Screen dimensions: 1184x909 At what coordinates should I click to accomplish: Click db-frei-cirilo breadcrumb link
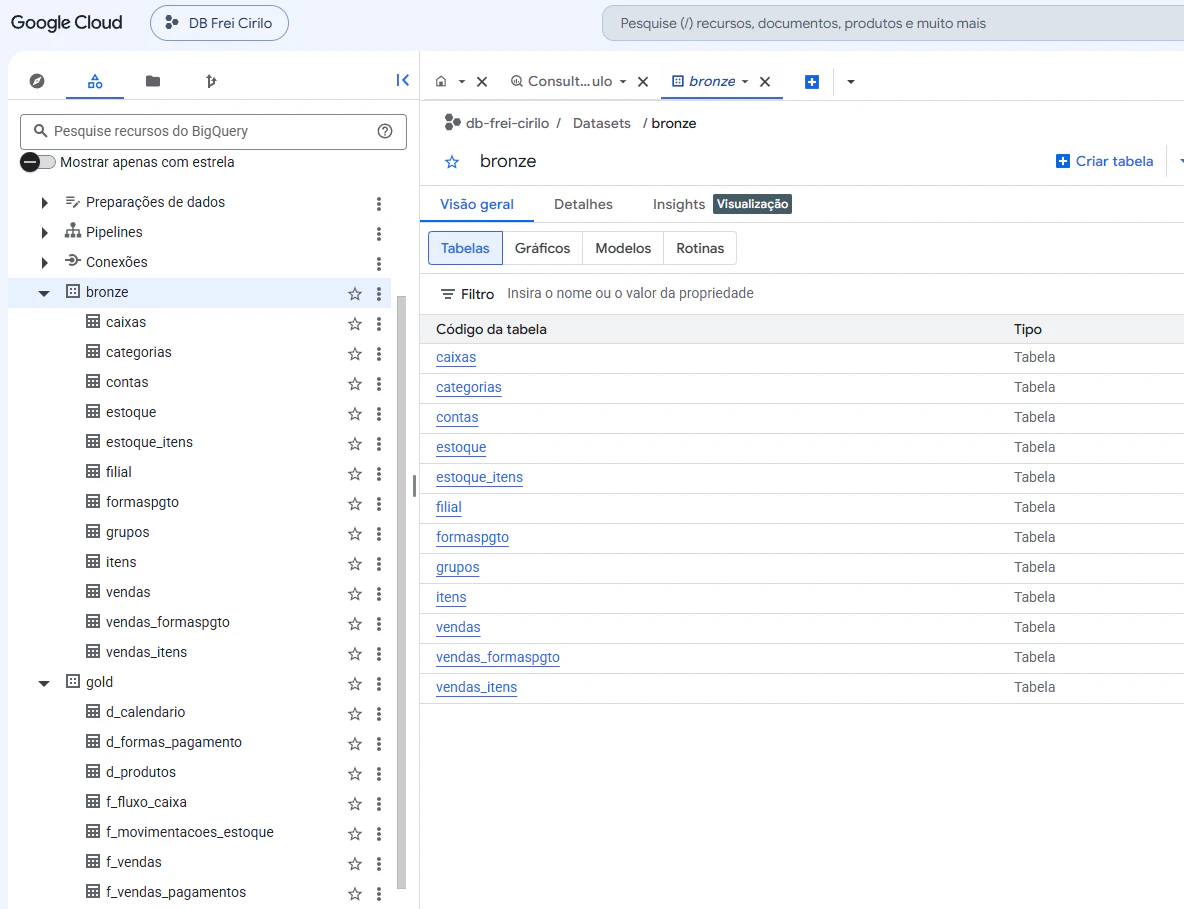(507, 123)
